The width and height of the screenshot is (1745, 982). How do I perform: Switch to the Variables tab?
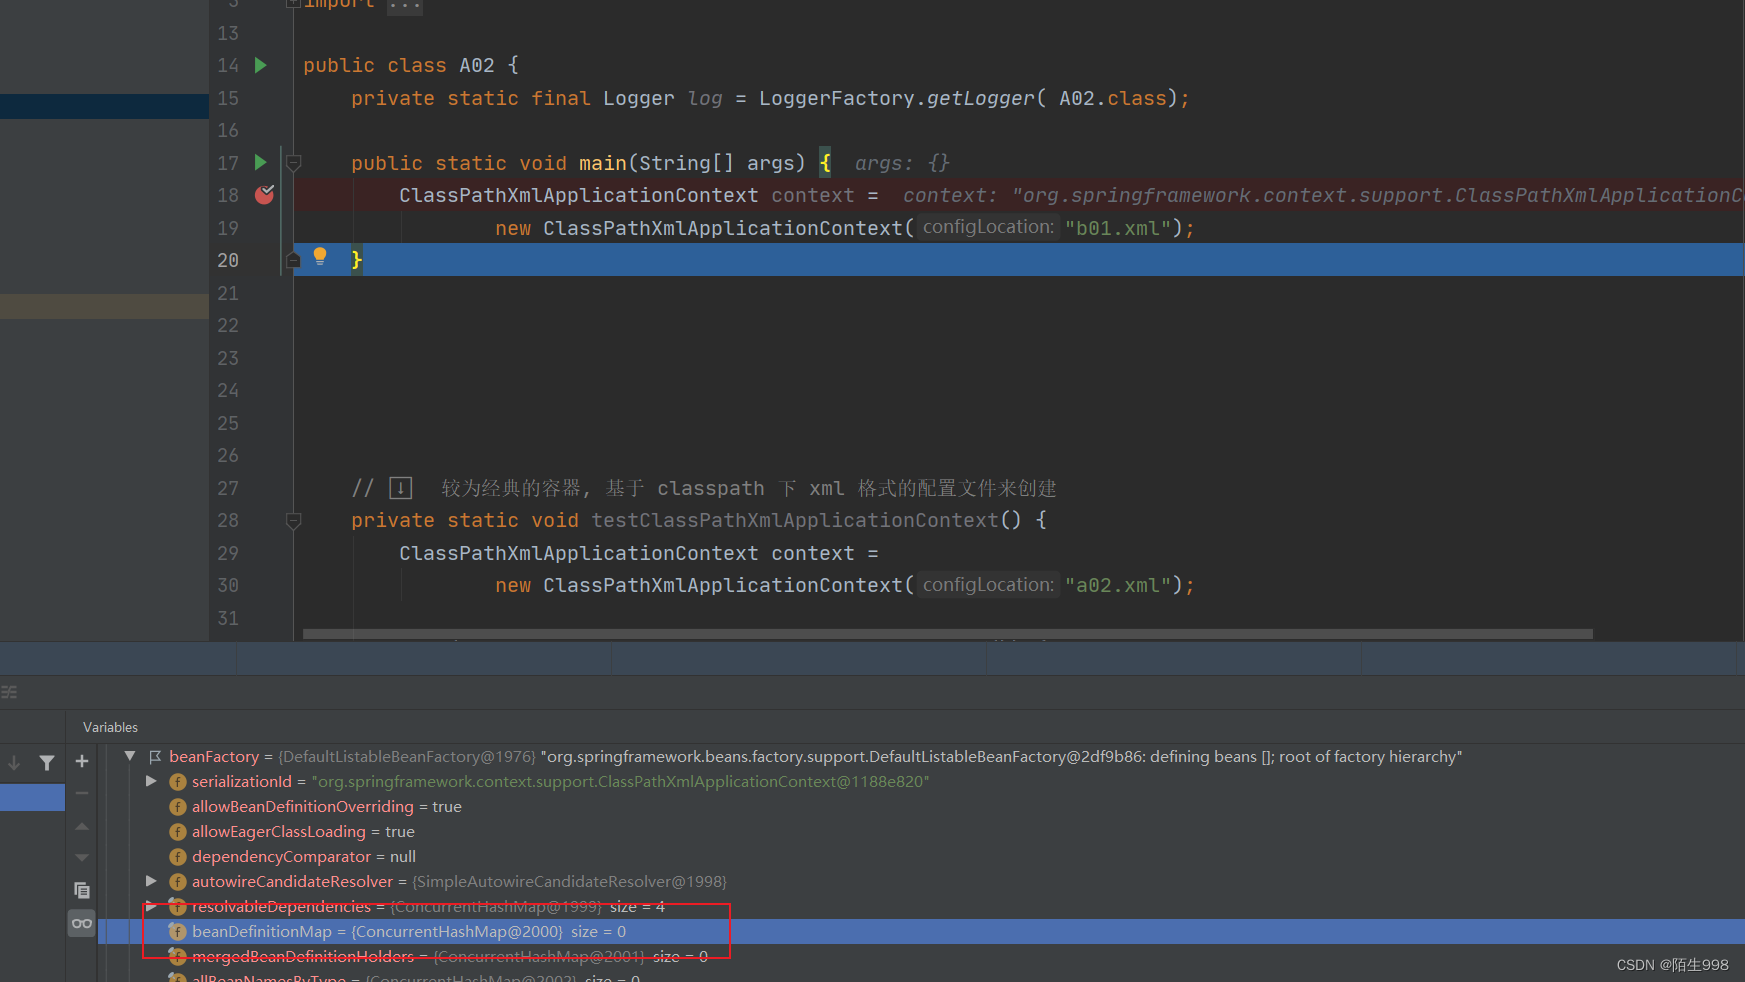click(x=110, y=727)
